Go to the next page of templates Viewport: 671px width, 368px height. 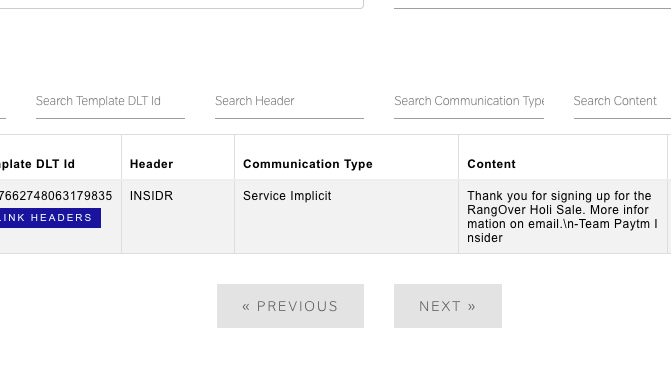pyautogui.click(x=448, y=306)
